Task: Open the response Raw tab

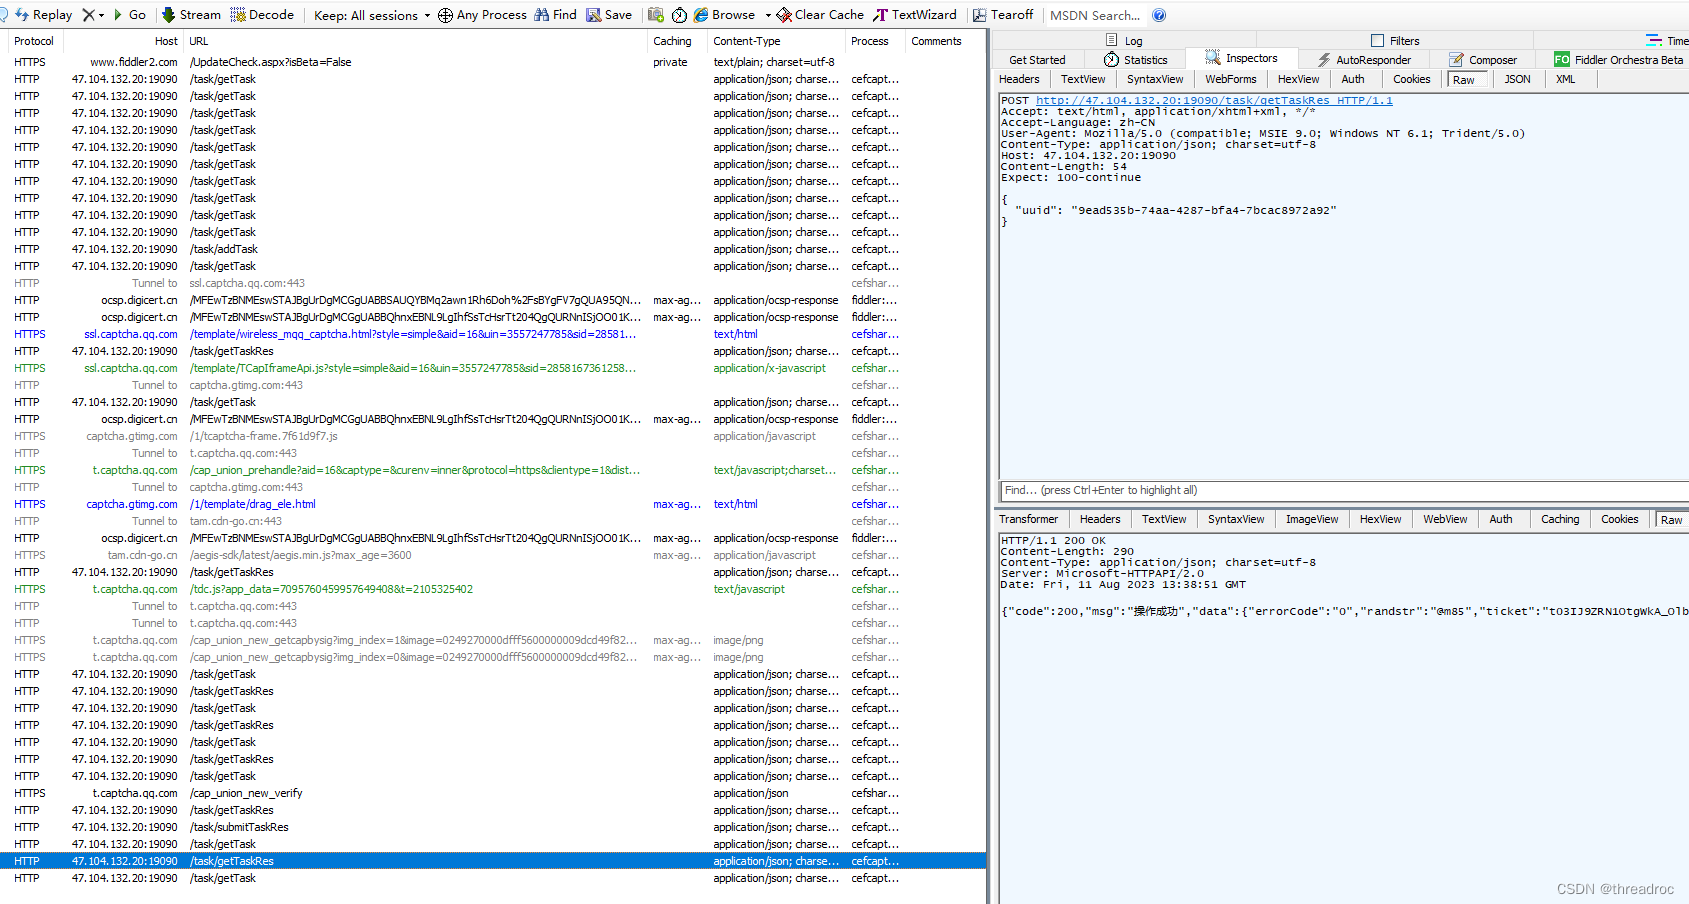Action: tap(1672, 520)
